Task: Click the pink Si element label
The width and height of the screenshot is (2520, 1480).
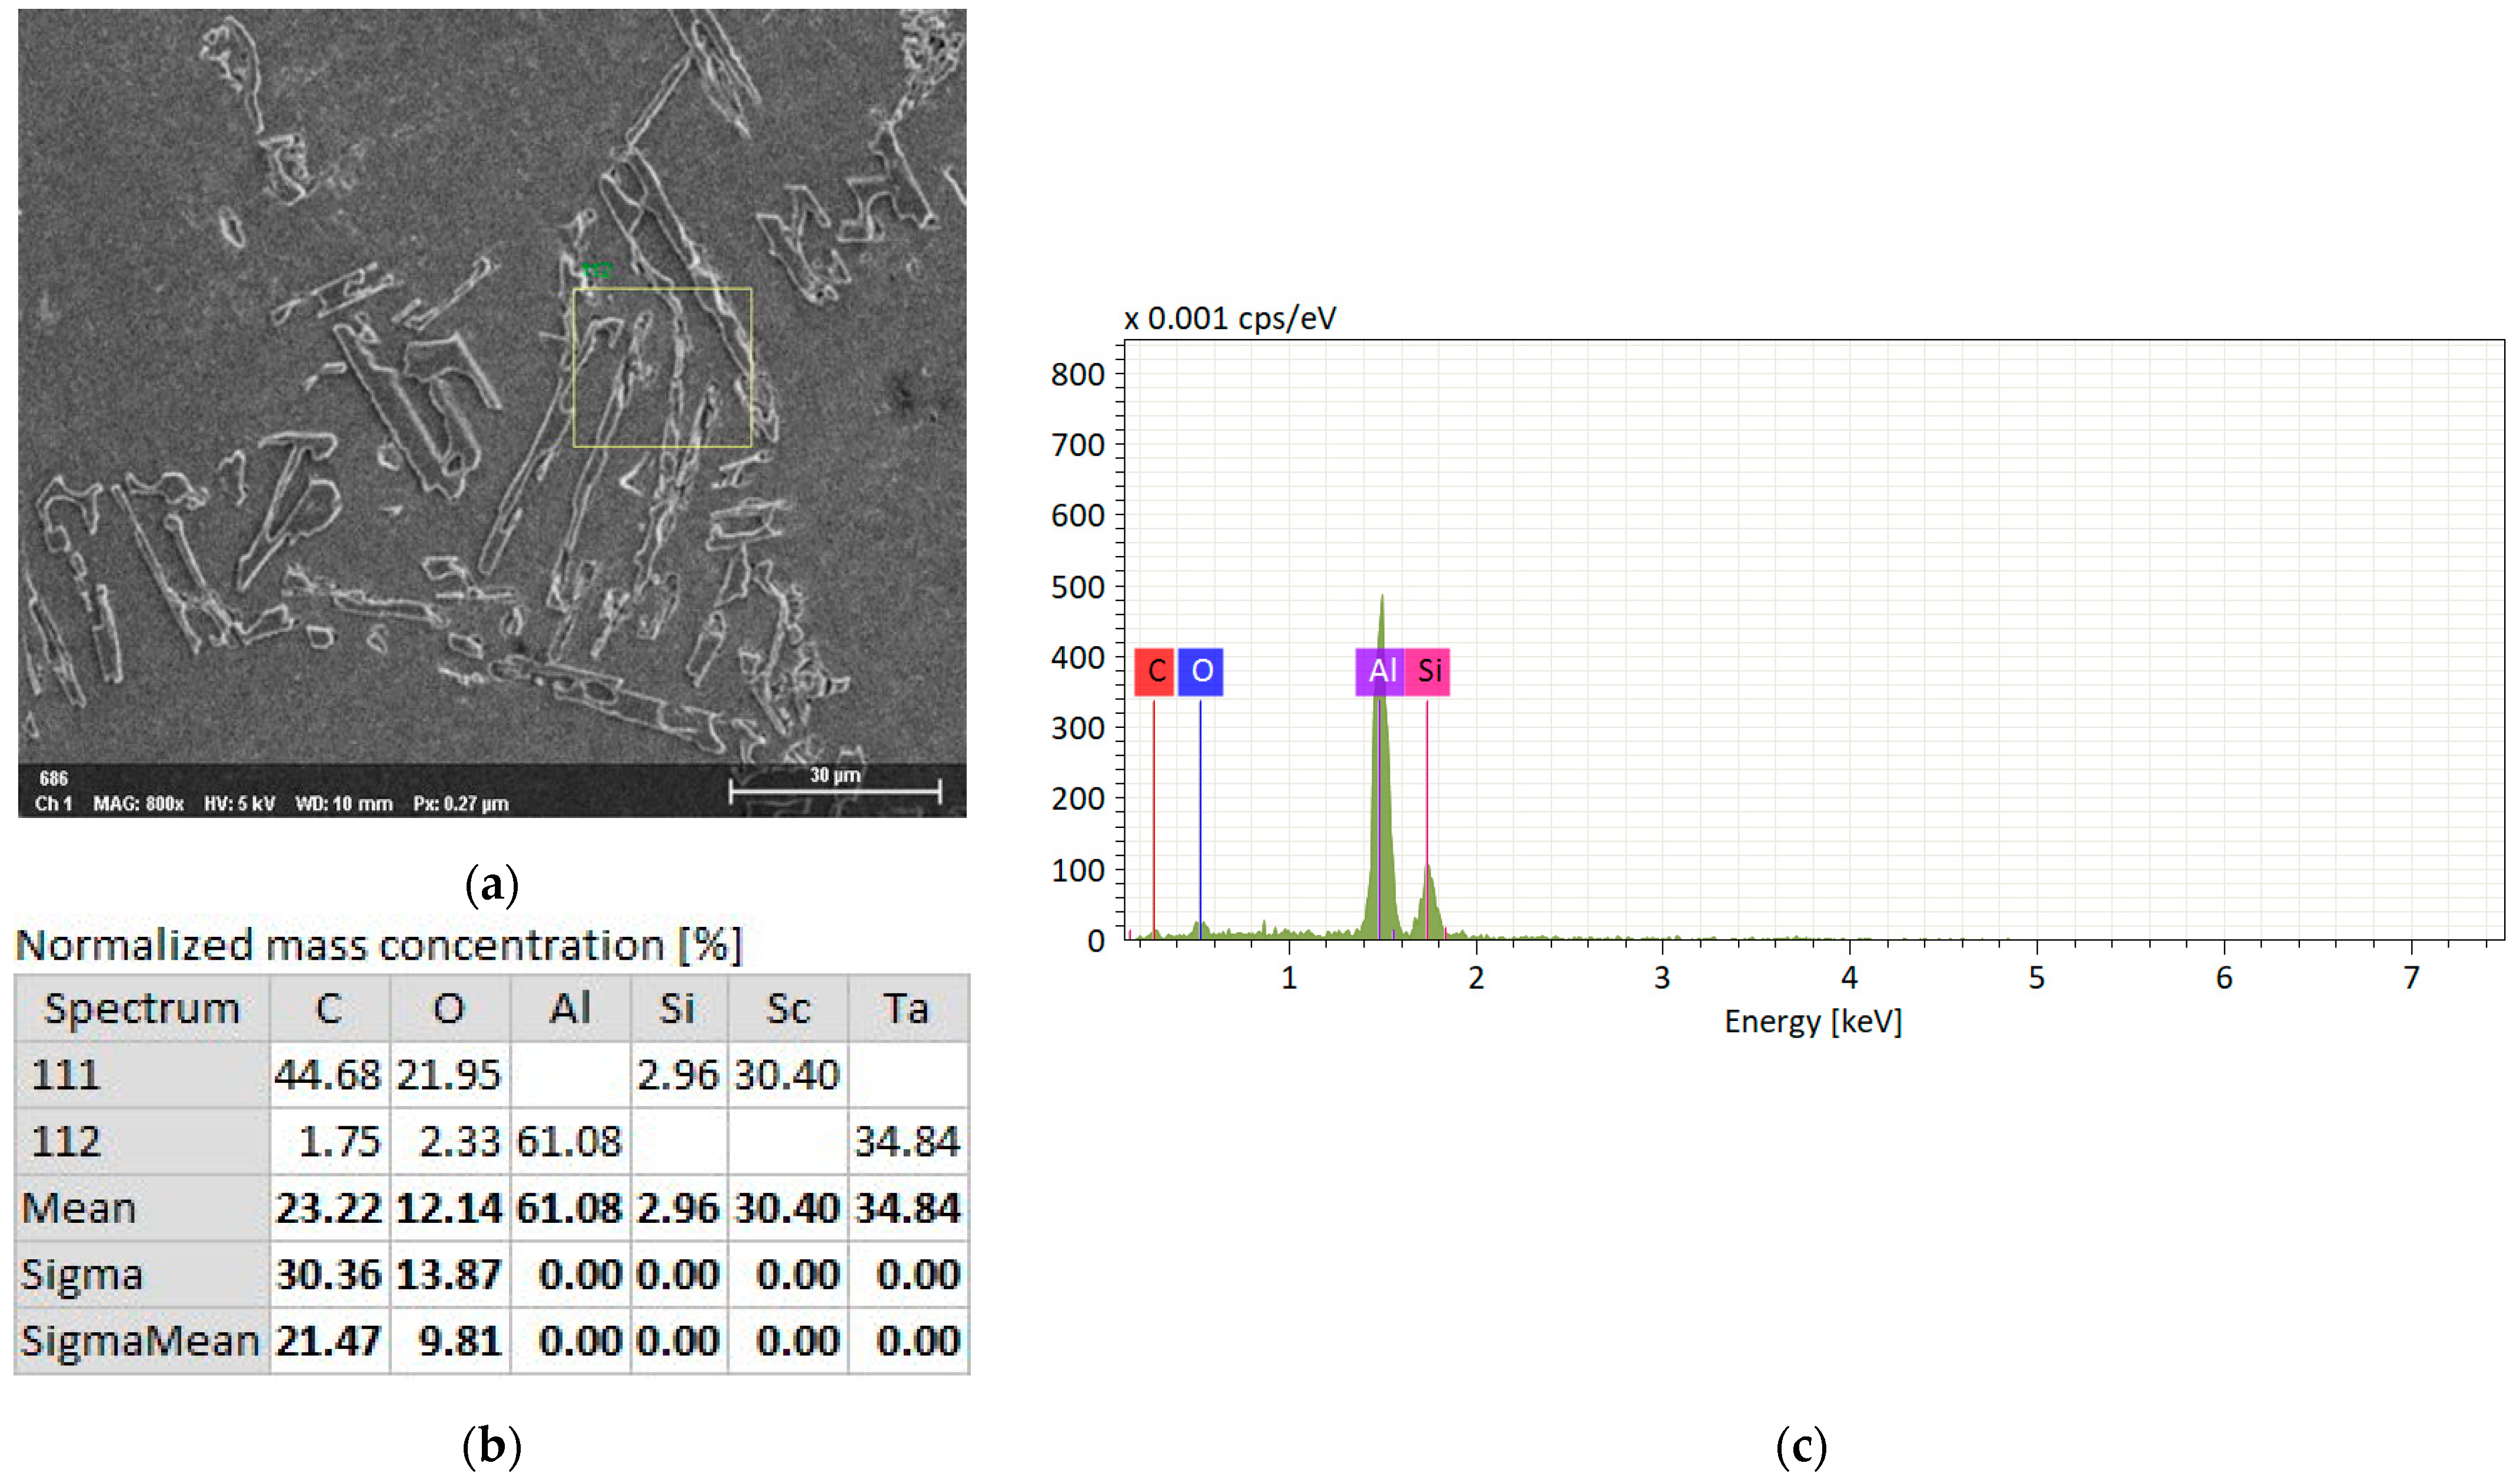Action: (x=1428, y=671)
